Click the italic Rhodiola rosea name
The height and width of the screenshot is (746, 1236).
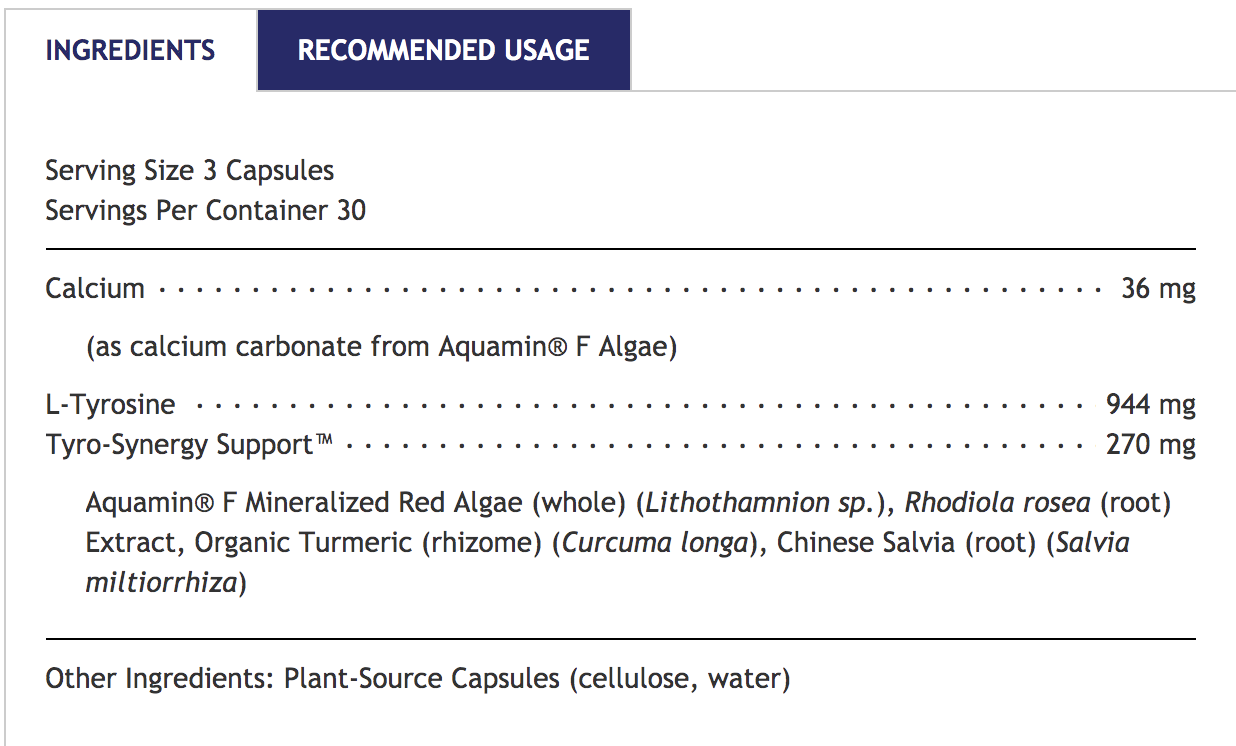coord(998,502)
